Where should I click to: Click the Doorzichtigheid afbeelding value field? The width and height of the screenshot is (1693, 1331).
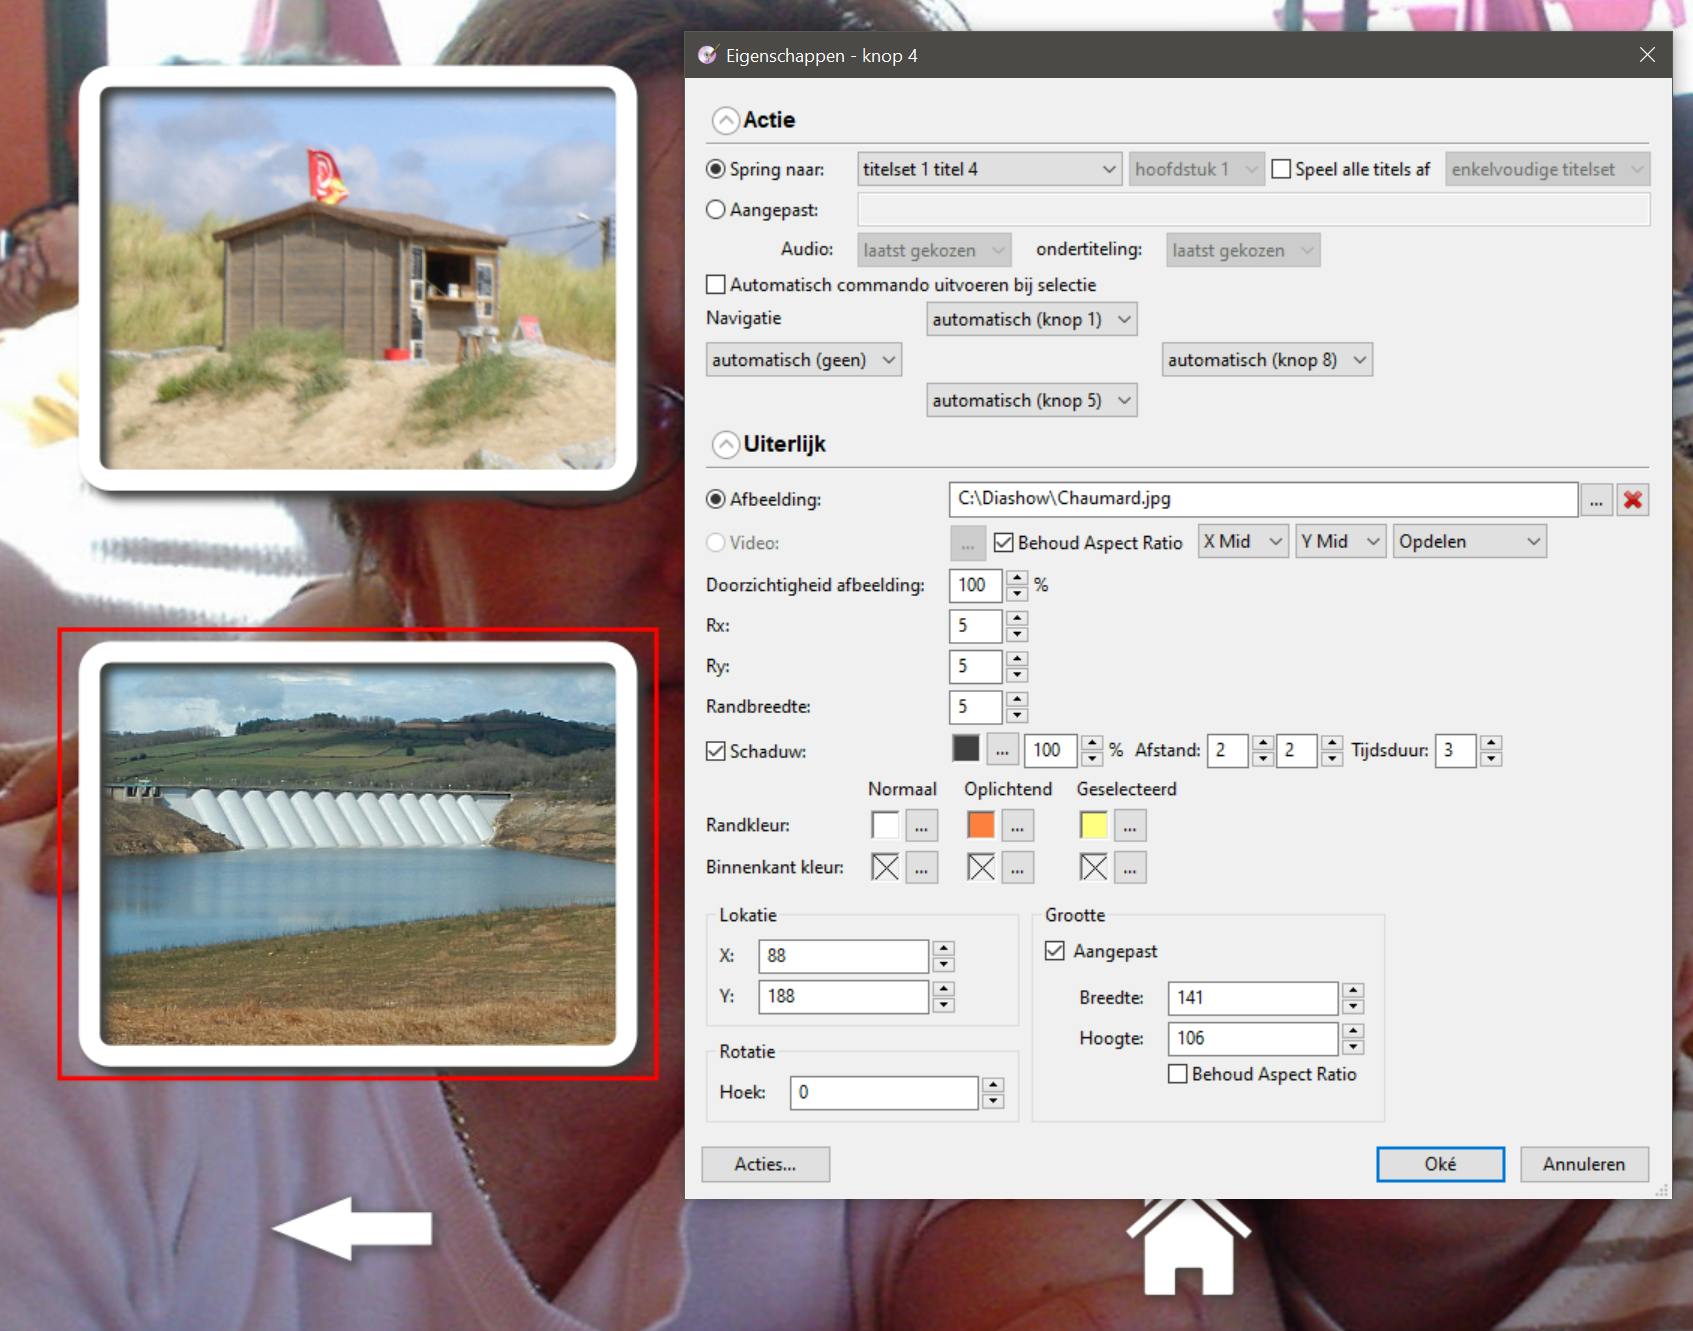pyautogui.click(x=975, y=586)
